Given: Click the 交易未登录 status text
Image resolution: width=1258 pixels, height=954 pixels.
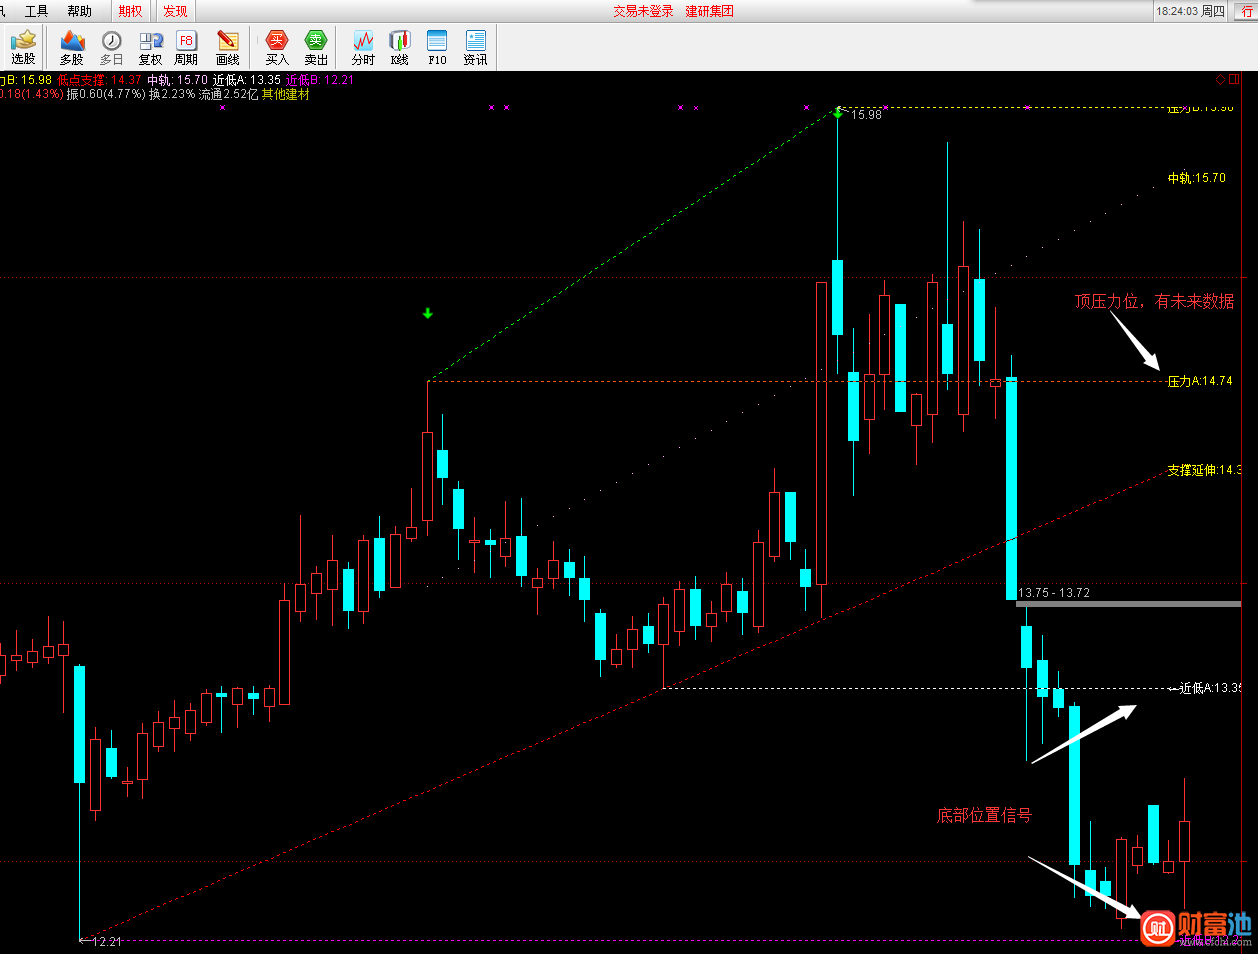Looking at the screenshot, I should pos(643,11).
